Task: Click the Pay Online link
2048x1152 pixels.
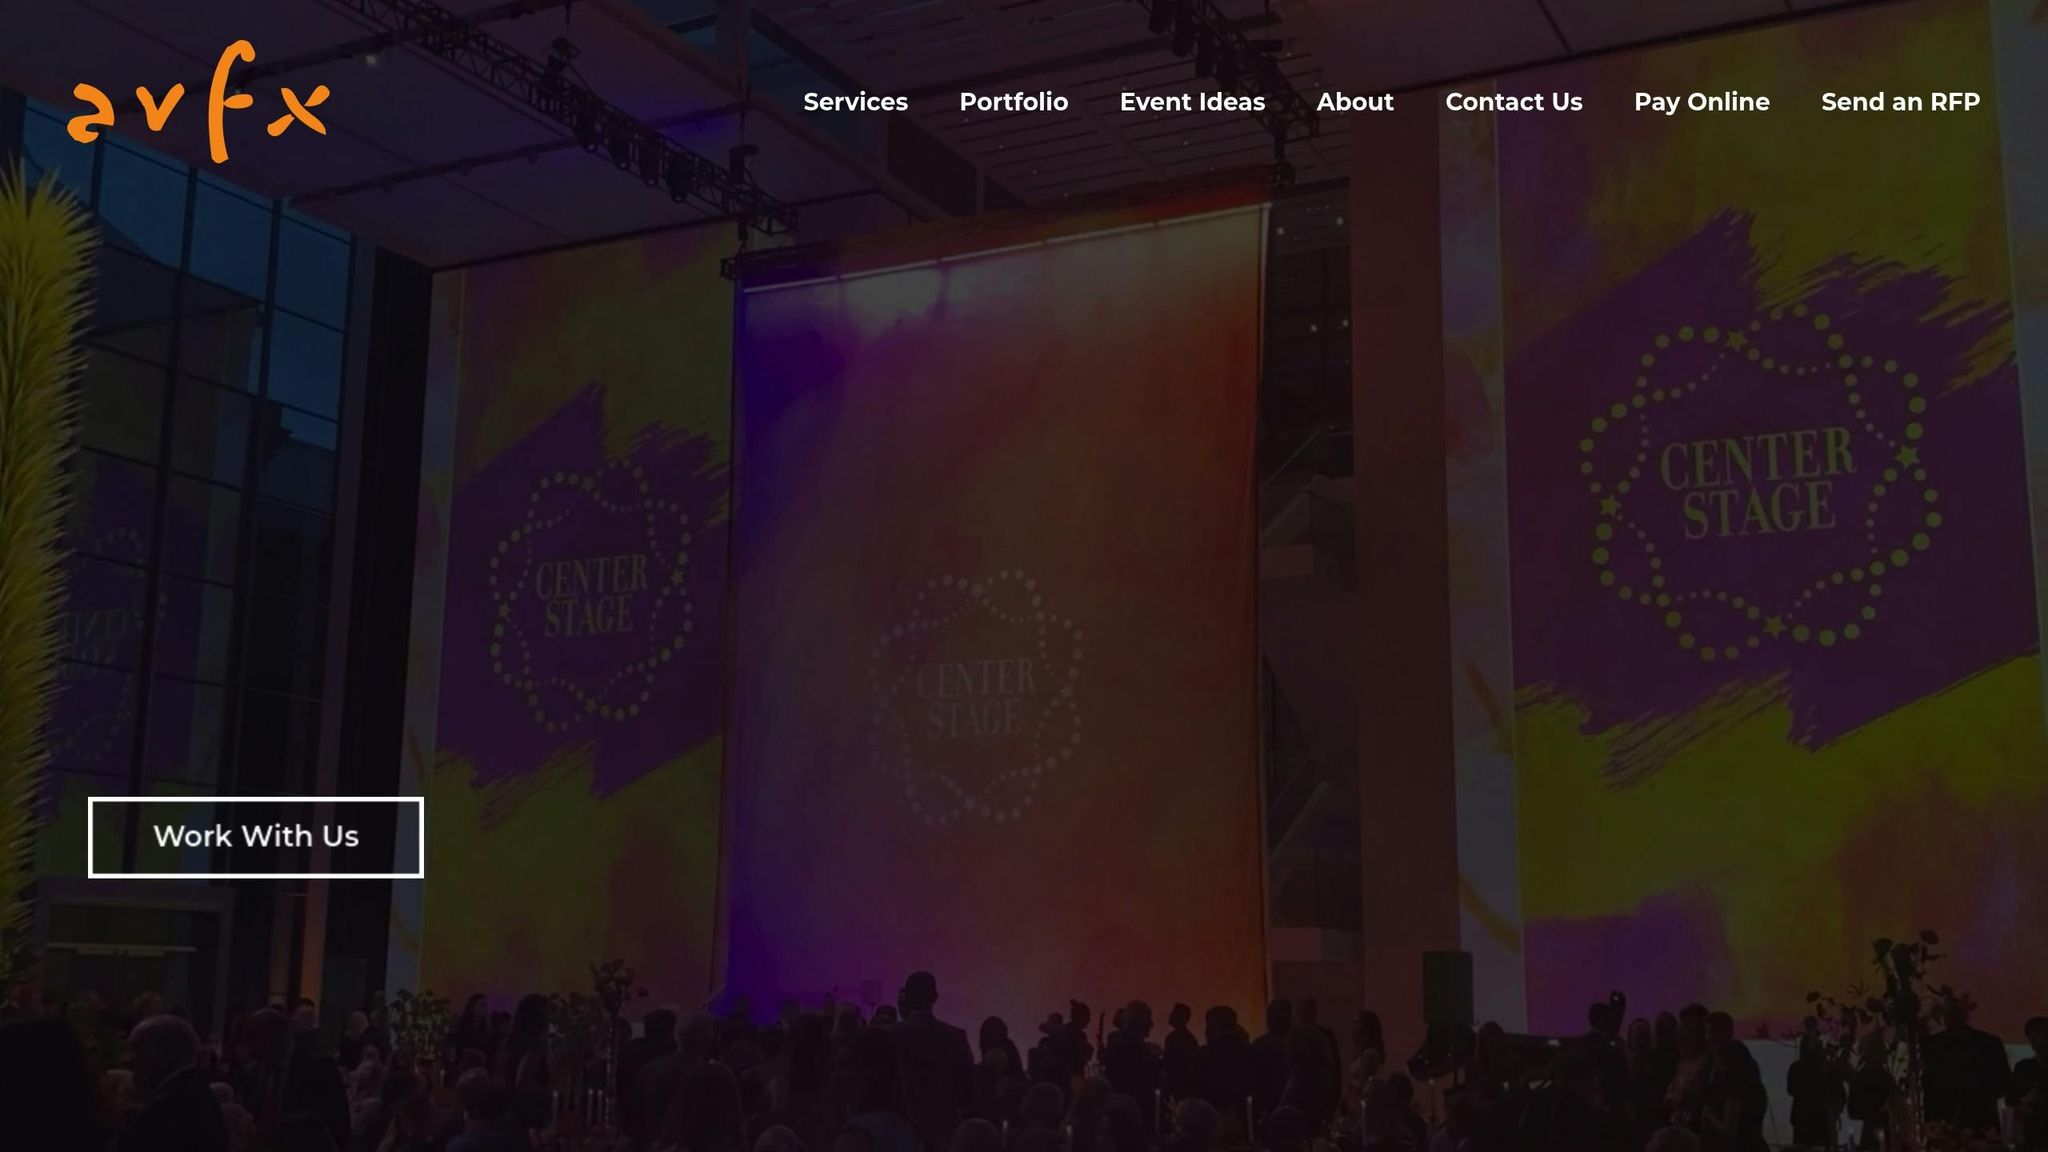Action: (x=1701, y=102)
